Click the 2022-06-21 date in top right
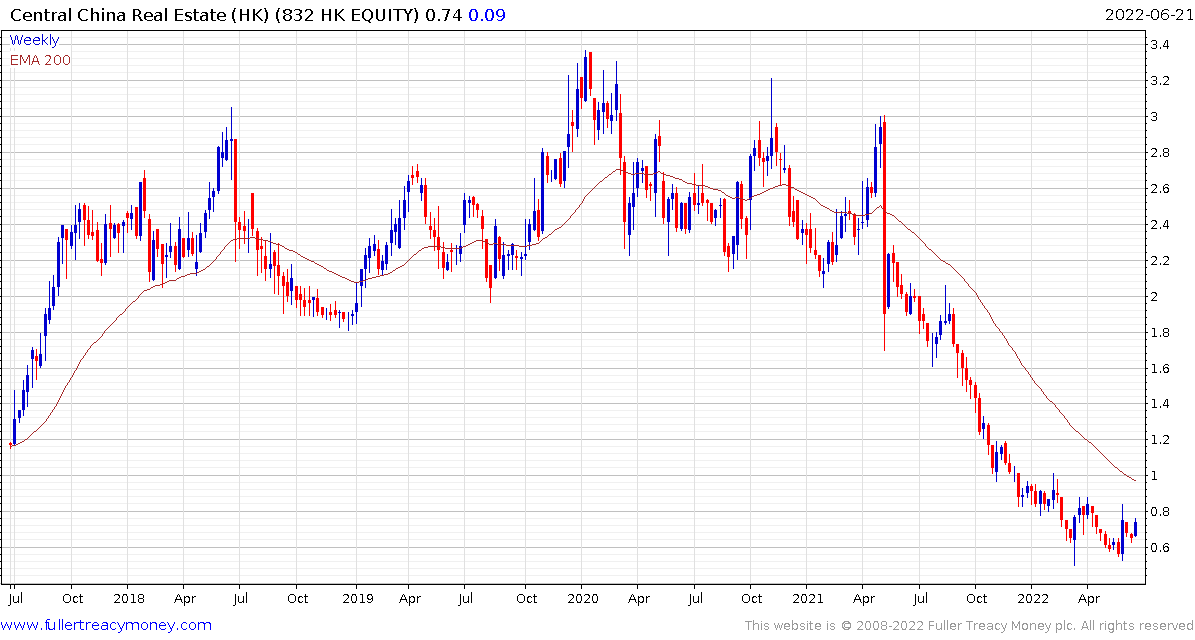 tap(1147, 15)
